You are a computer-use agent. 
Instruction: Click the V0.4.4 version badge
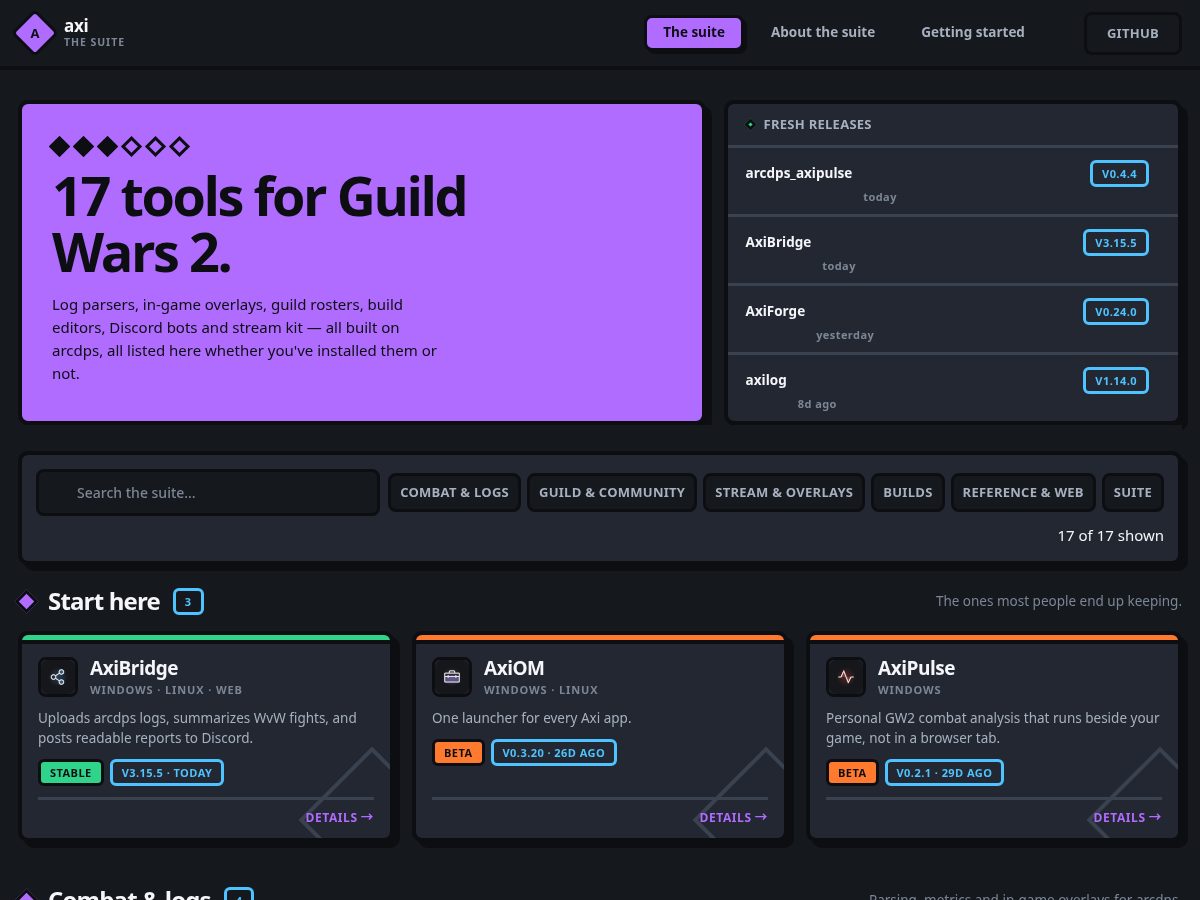[1119, 174]
